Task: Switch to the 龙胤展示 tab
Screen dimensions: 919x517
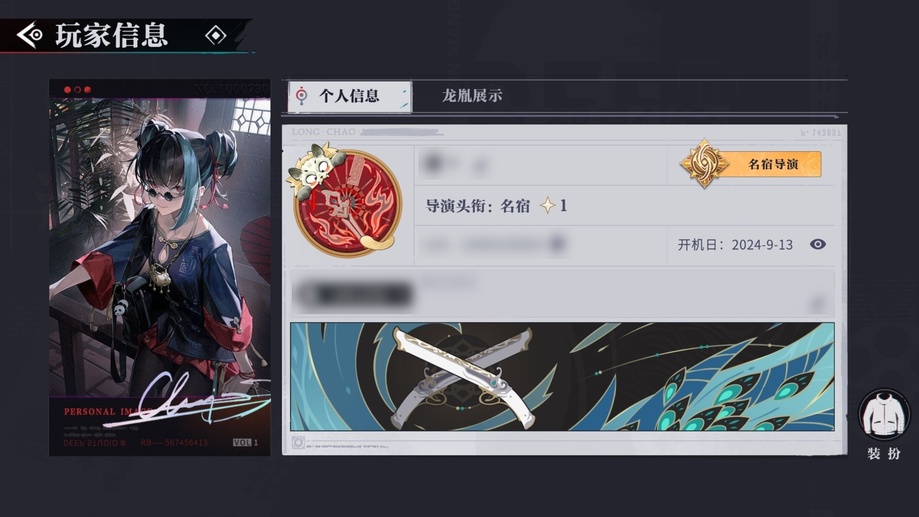Action: point(472,96)
